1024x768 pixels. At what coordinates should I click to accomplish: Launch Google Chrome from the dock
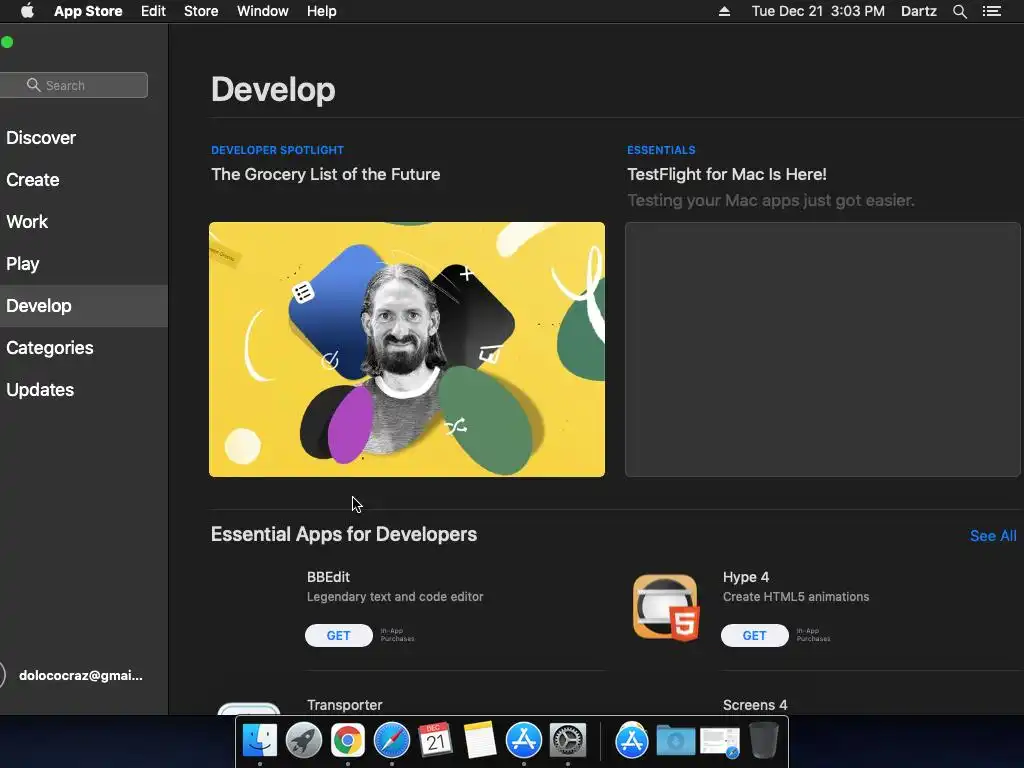(x=347, y=741)
